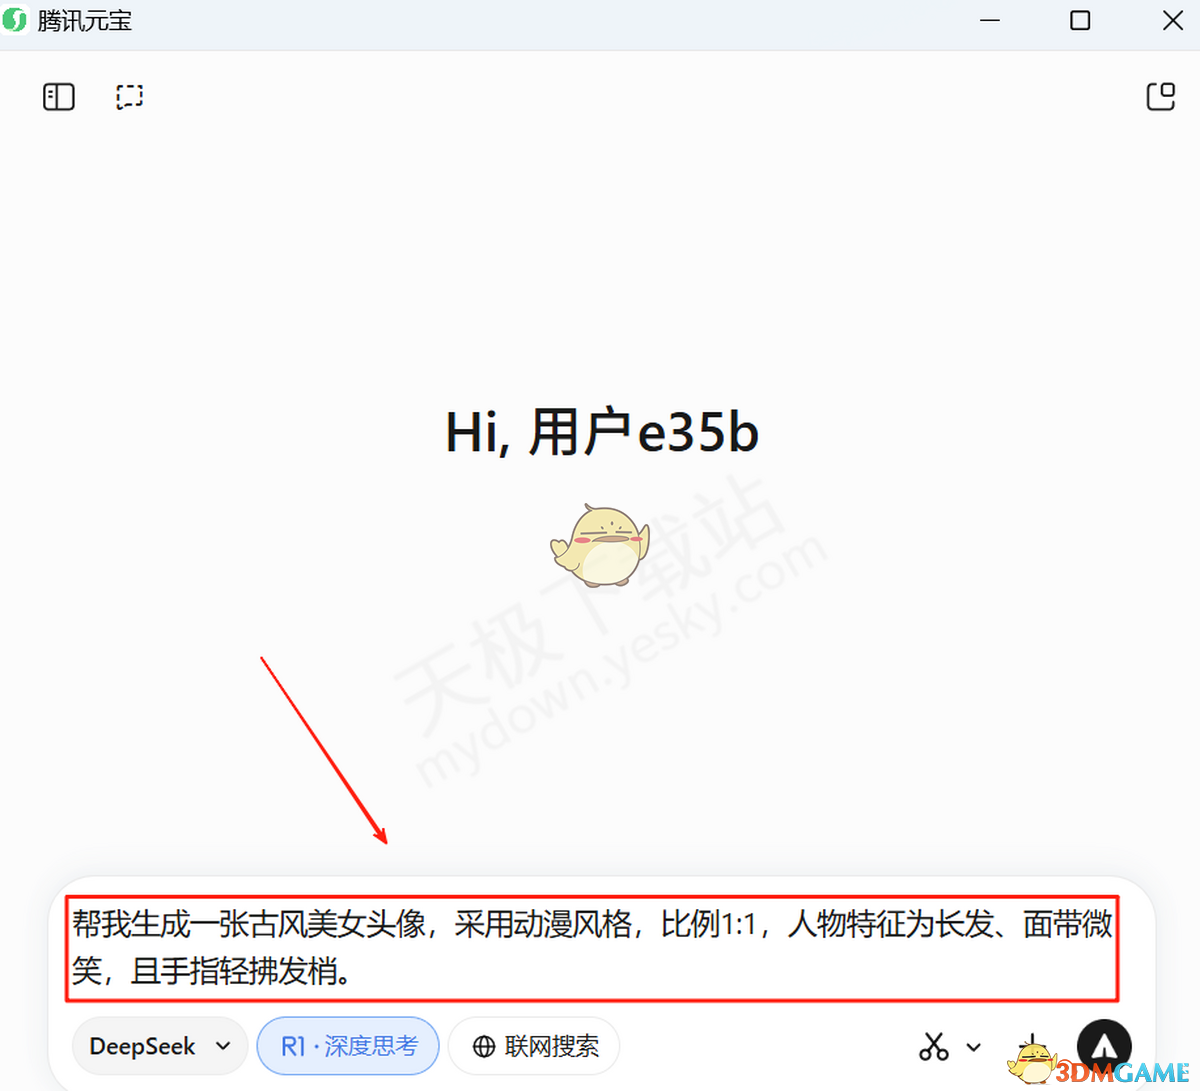Toggle 联网搜索 web search on

point(533,1046)
